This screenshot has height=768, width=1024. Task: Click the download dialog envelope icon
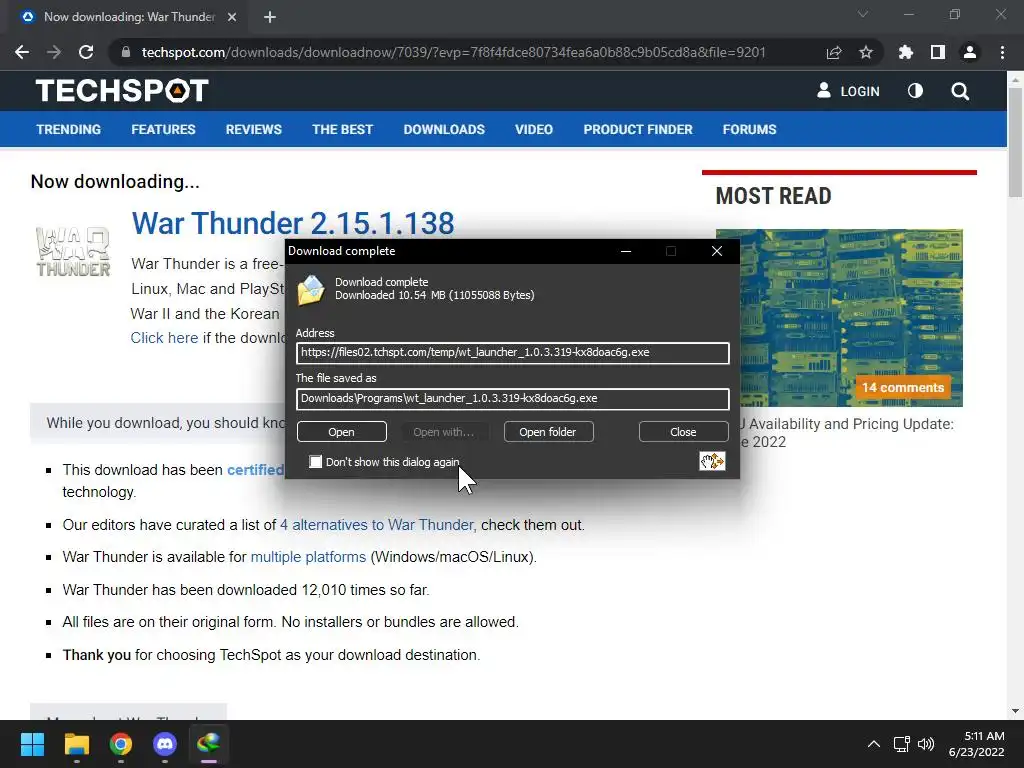pos(311,290)
